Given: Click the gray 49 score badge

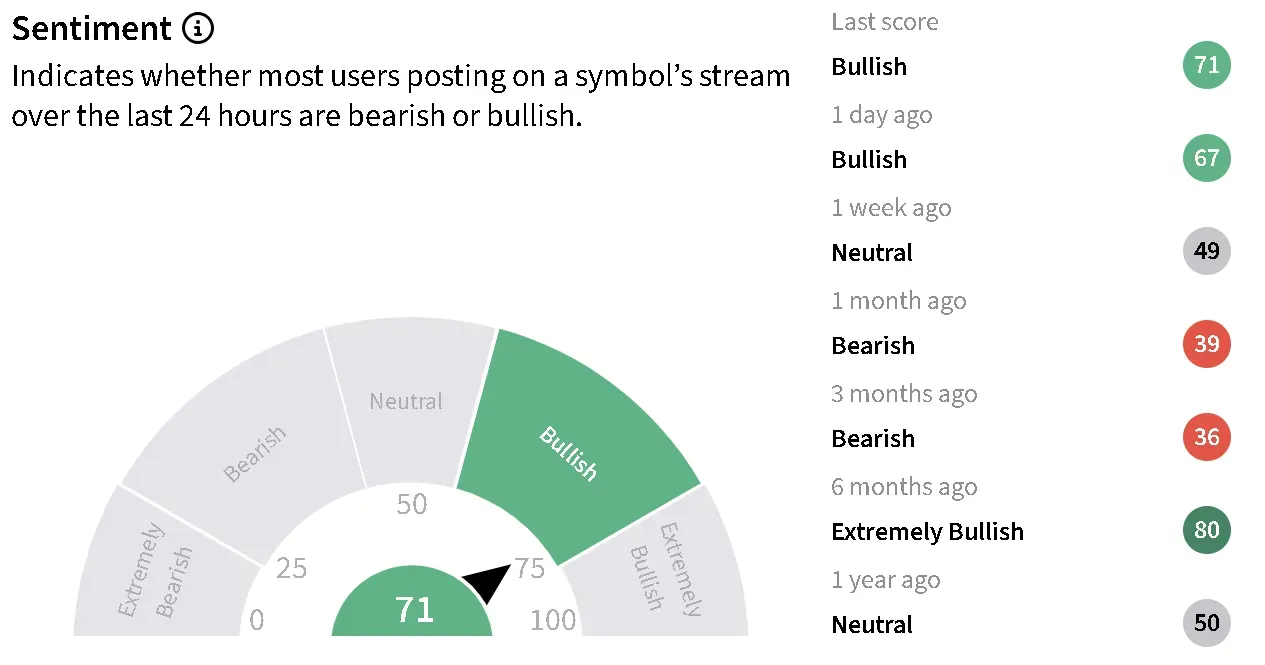Looking at the screenshot, I should [1206, 251].
